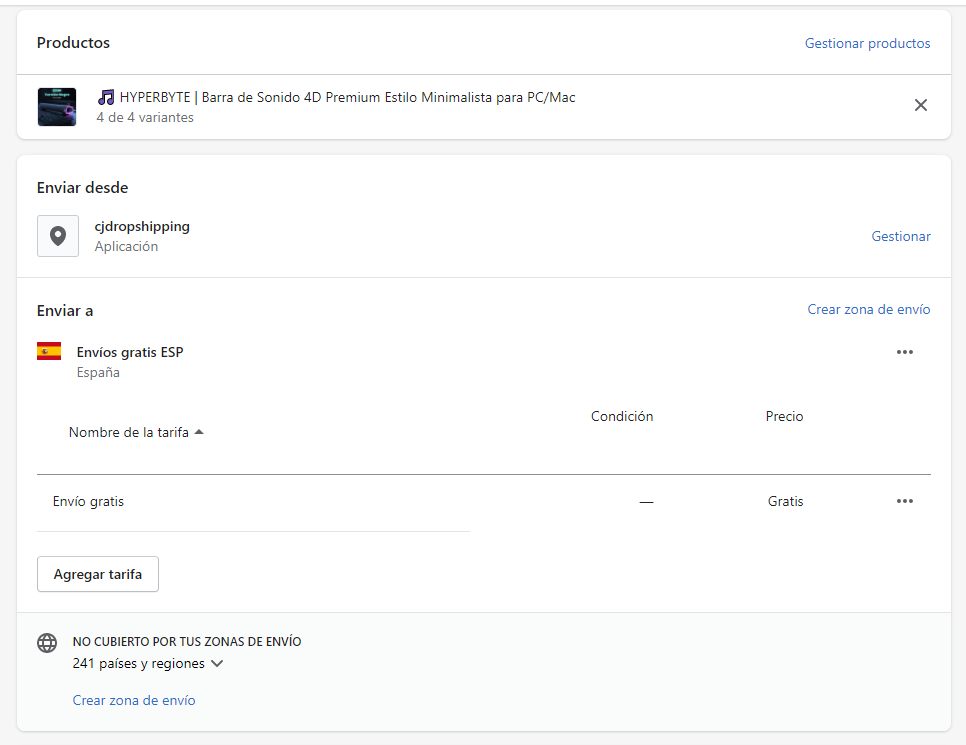Select the Envío gratis rate row
The width and height of the screenshot is (966, 745).
88,501
